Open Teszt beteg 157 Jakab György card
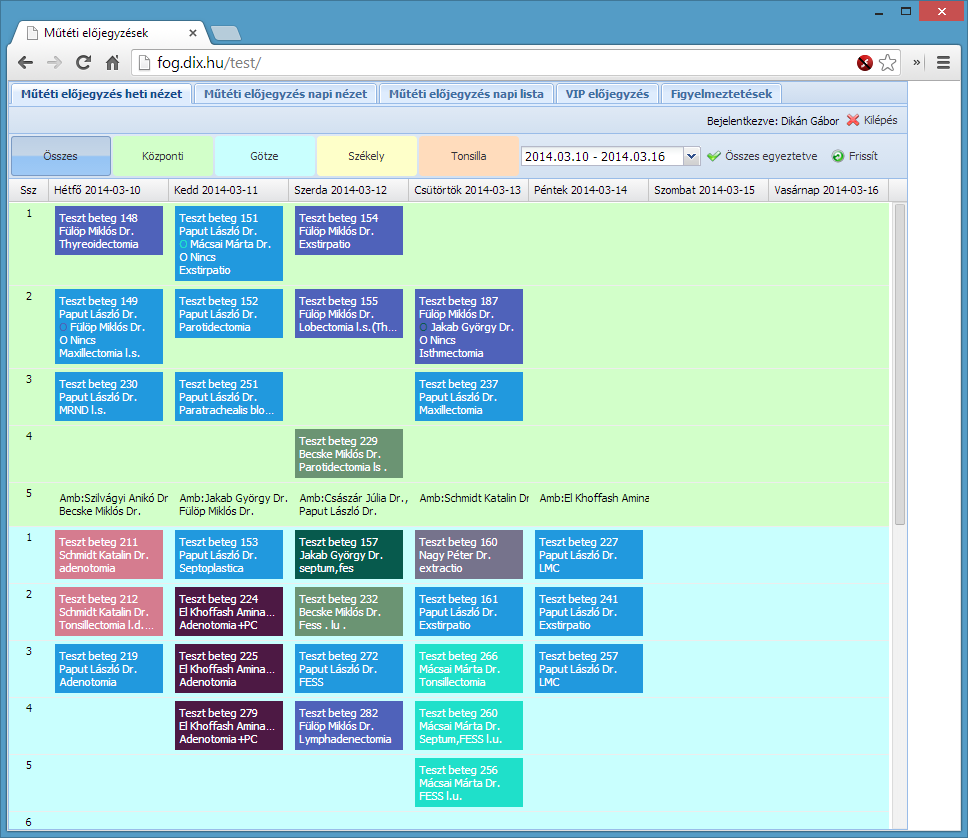Viewport: 968px width, 838px height. point(349,555)
